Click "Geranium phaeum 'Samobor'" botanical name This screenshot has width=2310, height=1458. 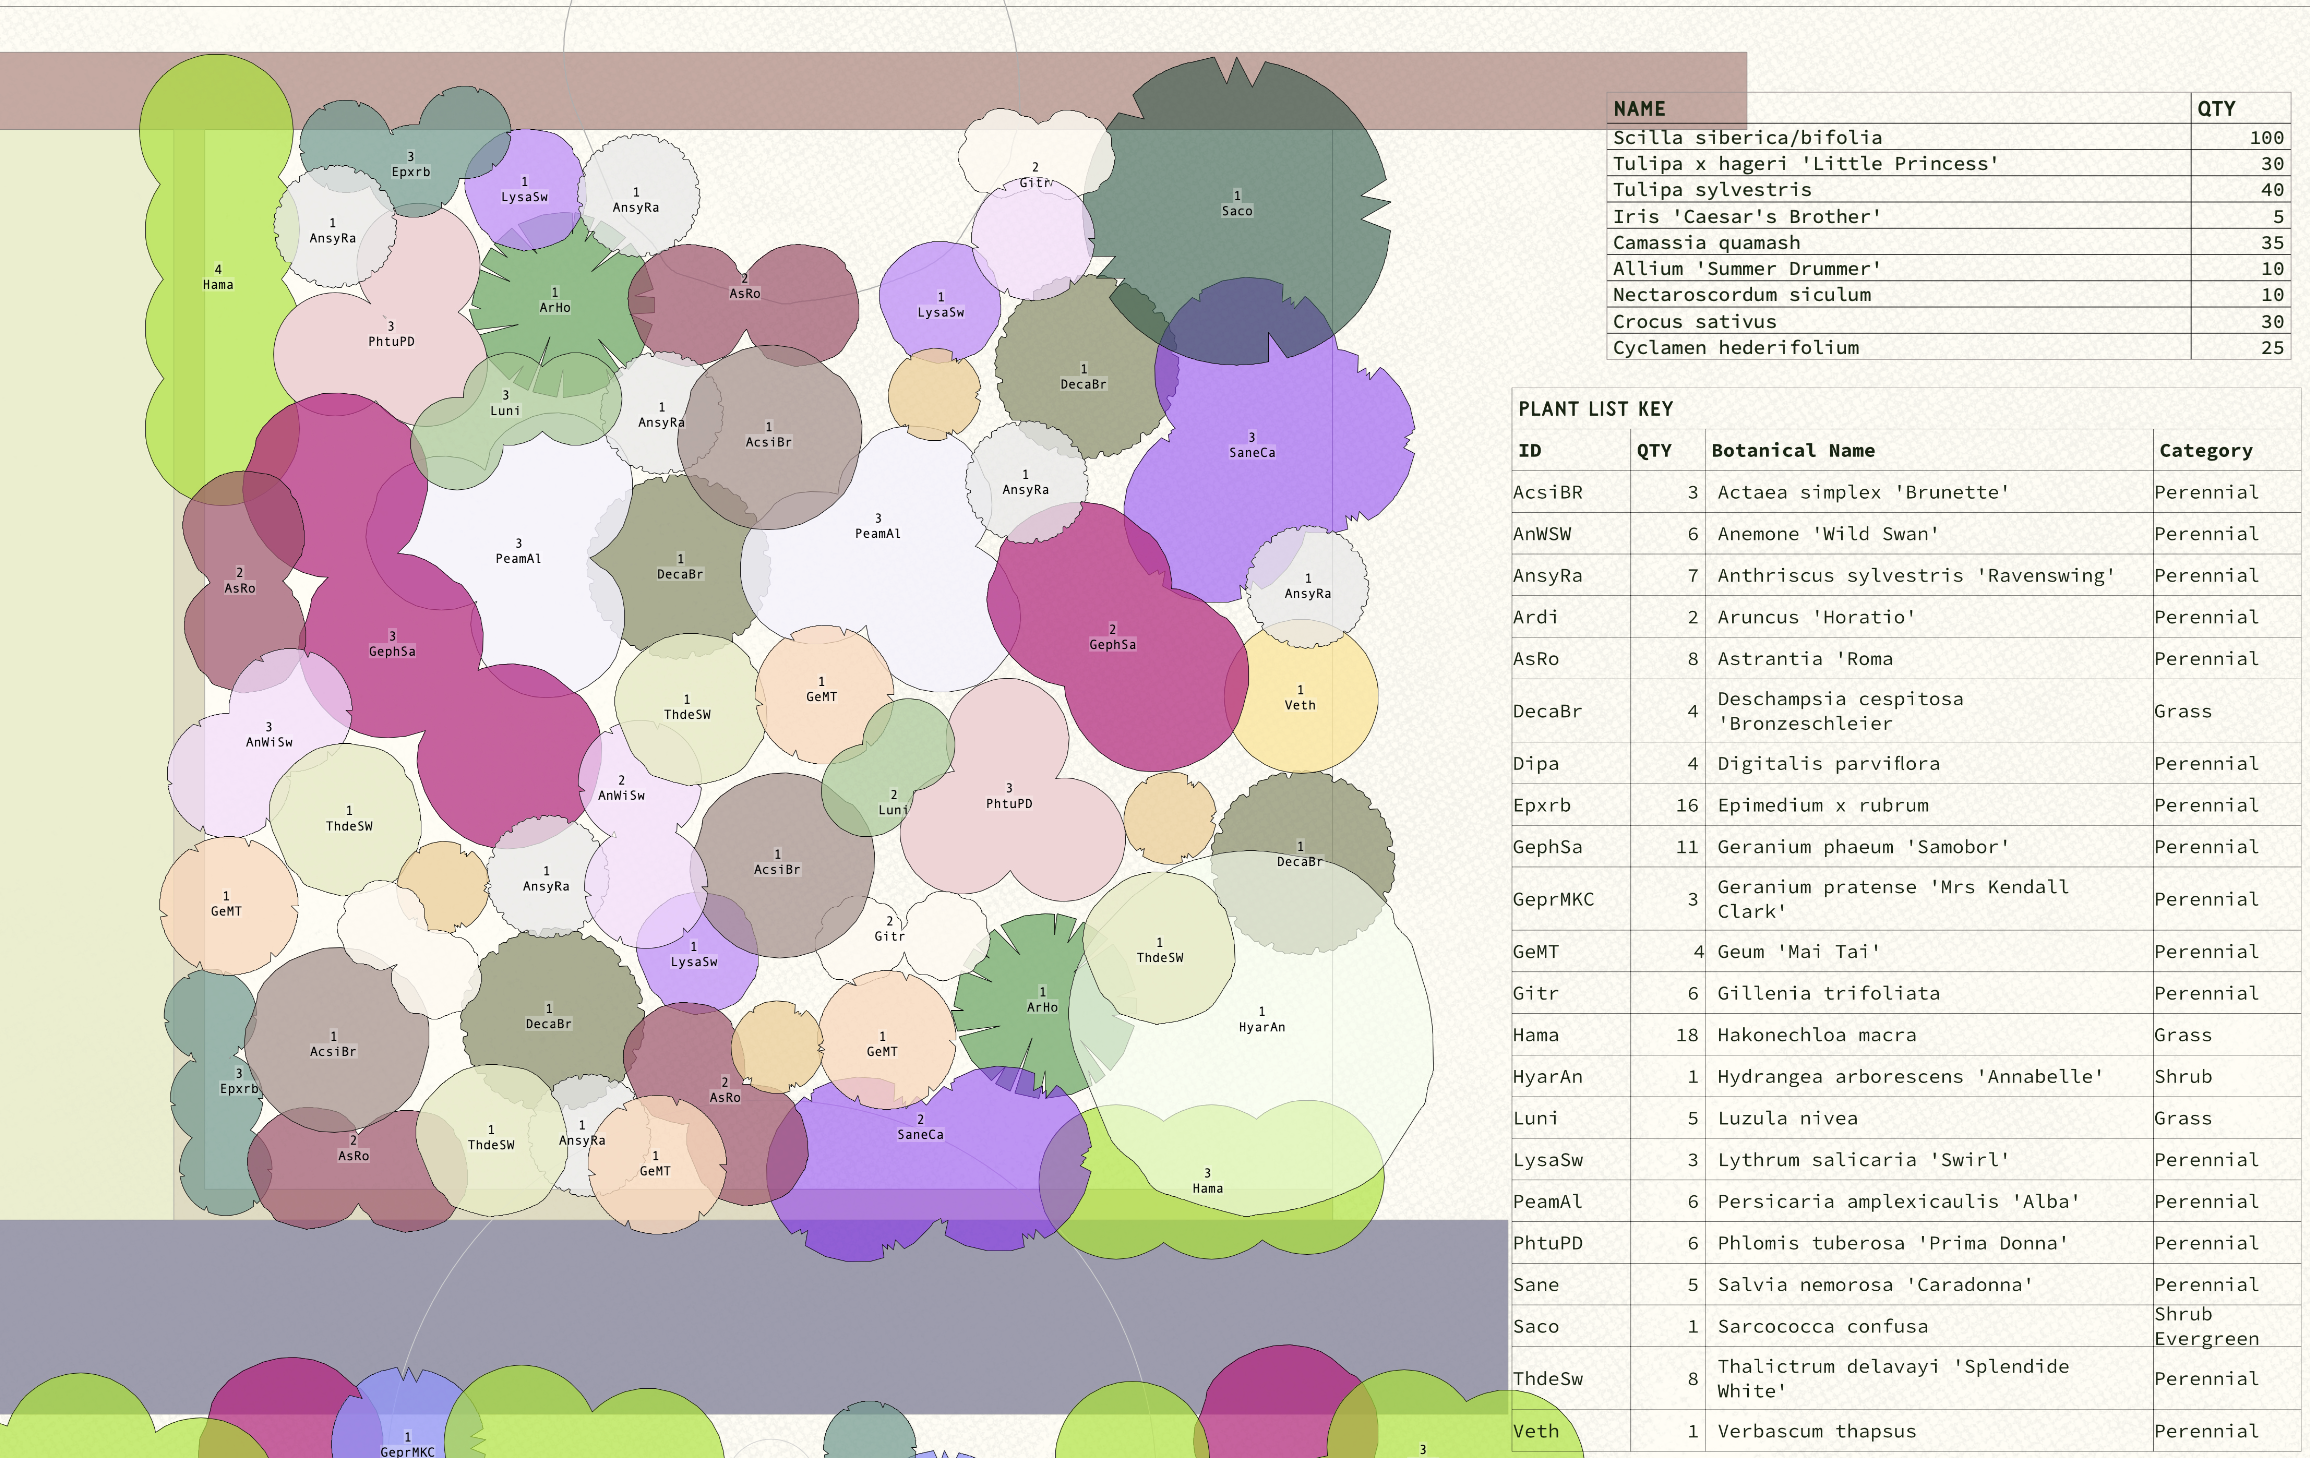[x=1863, y=847]
